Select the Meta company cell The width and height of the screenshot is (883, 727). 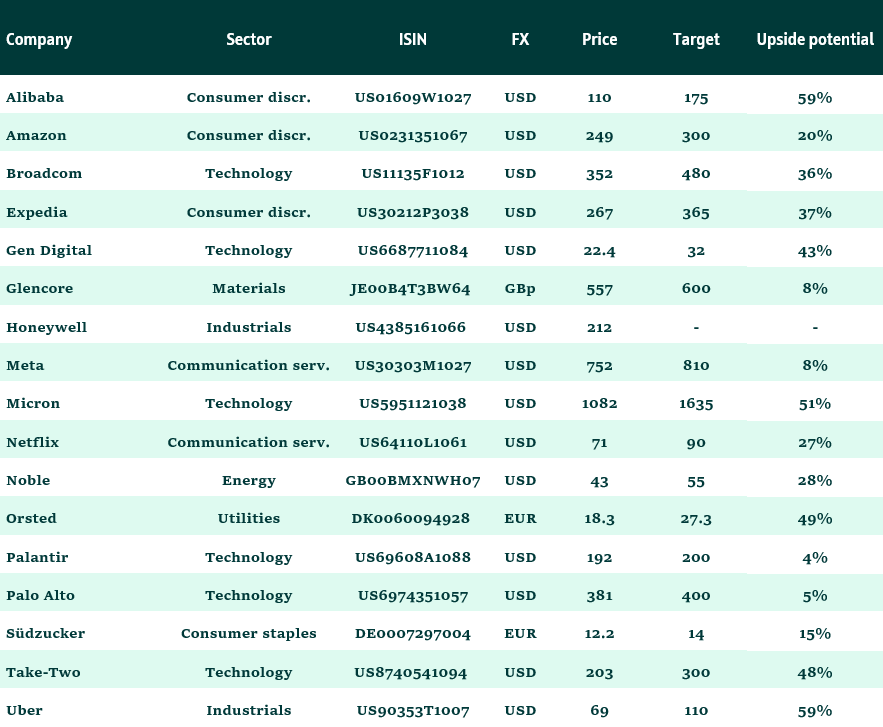tap(25, 365)
